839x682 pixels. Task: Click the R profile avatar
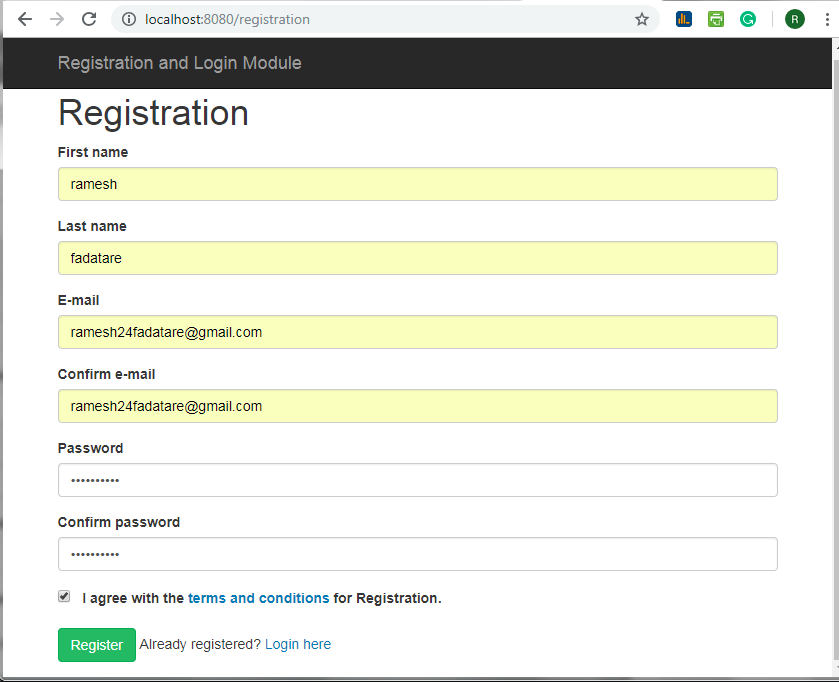click(x=795, y=19)
